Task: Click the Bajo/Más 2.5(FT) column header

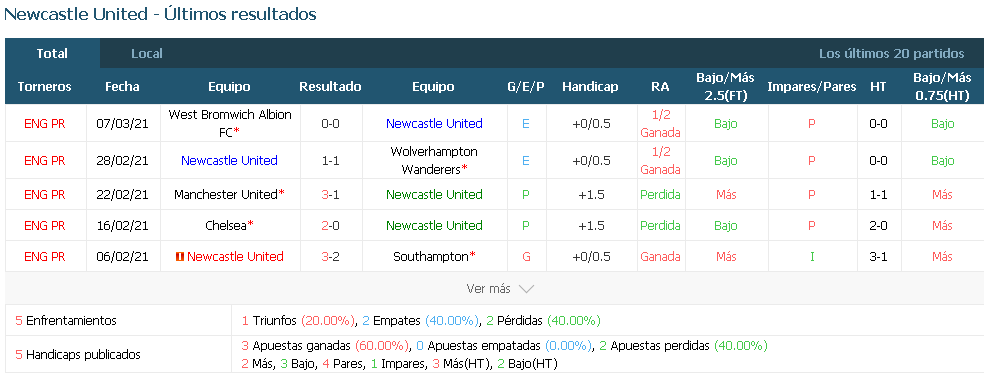Action: [x=725, y=87]
